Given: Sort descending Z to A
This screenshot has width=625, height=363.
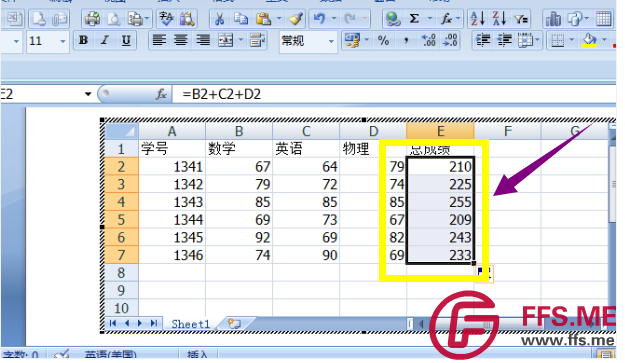Looking at the screenshot, I should 499,18.
